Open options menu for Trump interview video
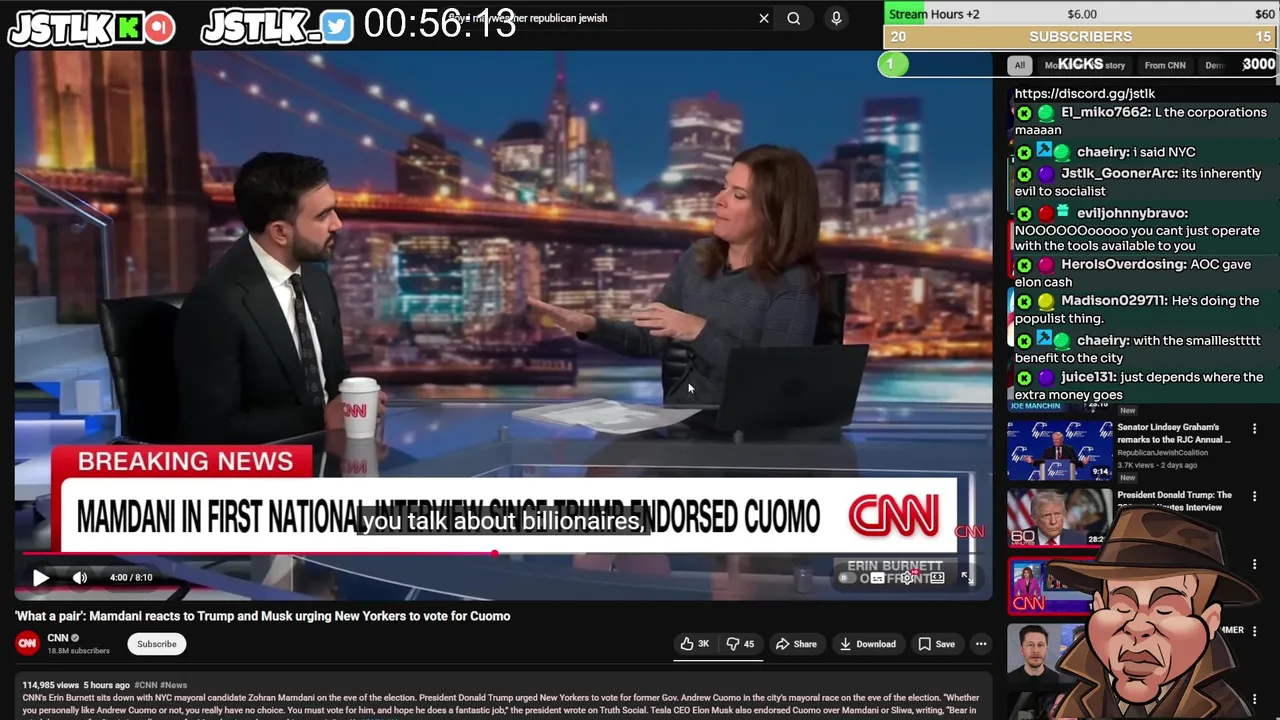Screen dimensions: 1280x720 1254,496
